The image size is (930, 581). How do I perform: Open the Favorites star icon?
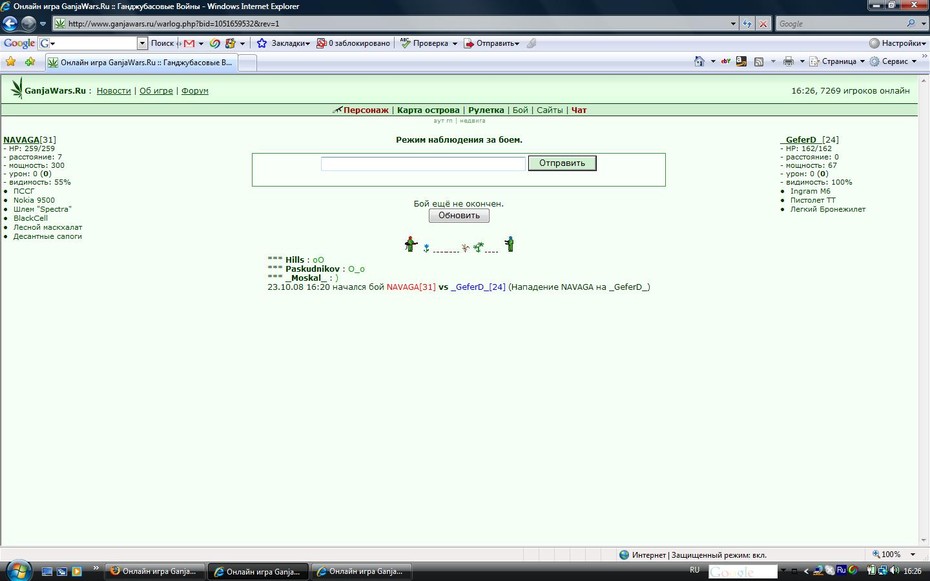pos(11,62)
